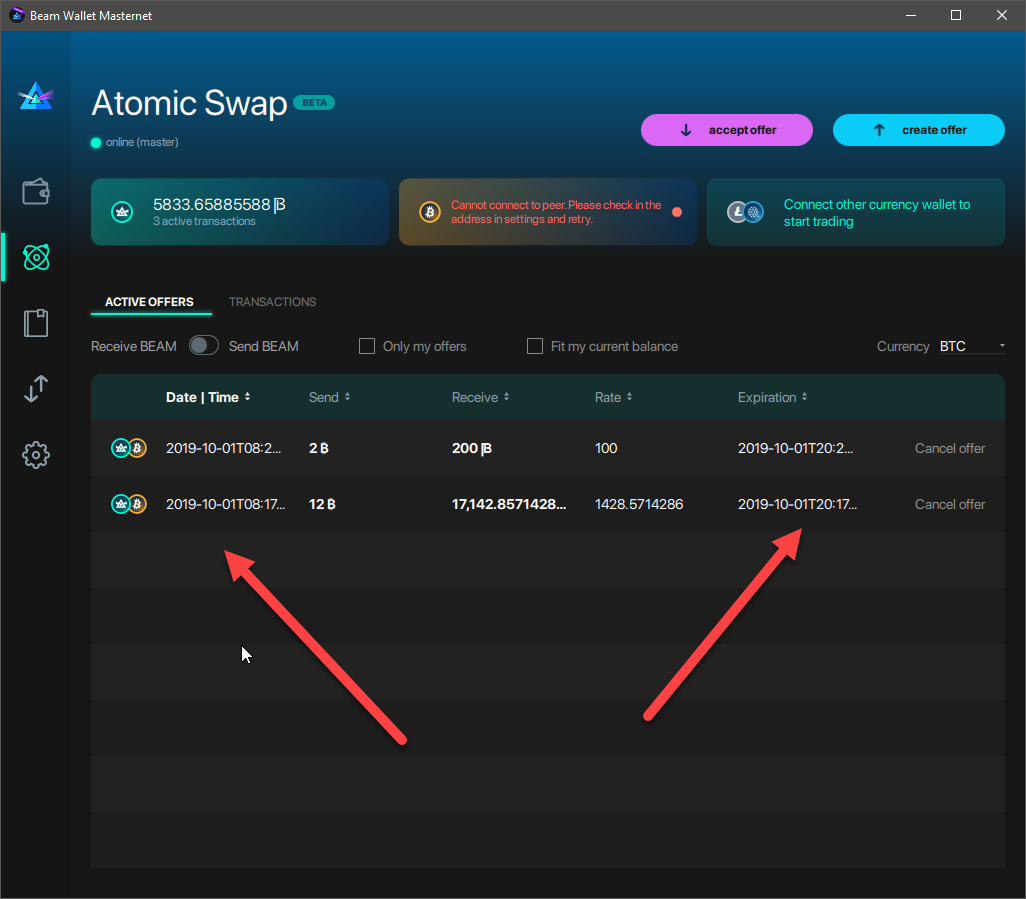
Task: Click the BEAM-BTC pair icon of 12 B offer
Action: pyautogui.click(x=129, y=504)
